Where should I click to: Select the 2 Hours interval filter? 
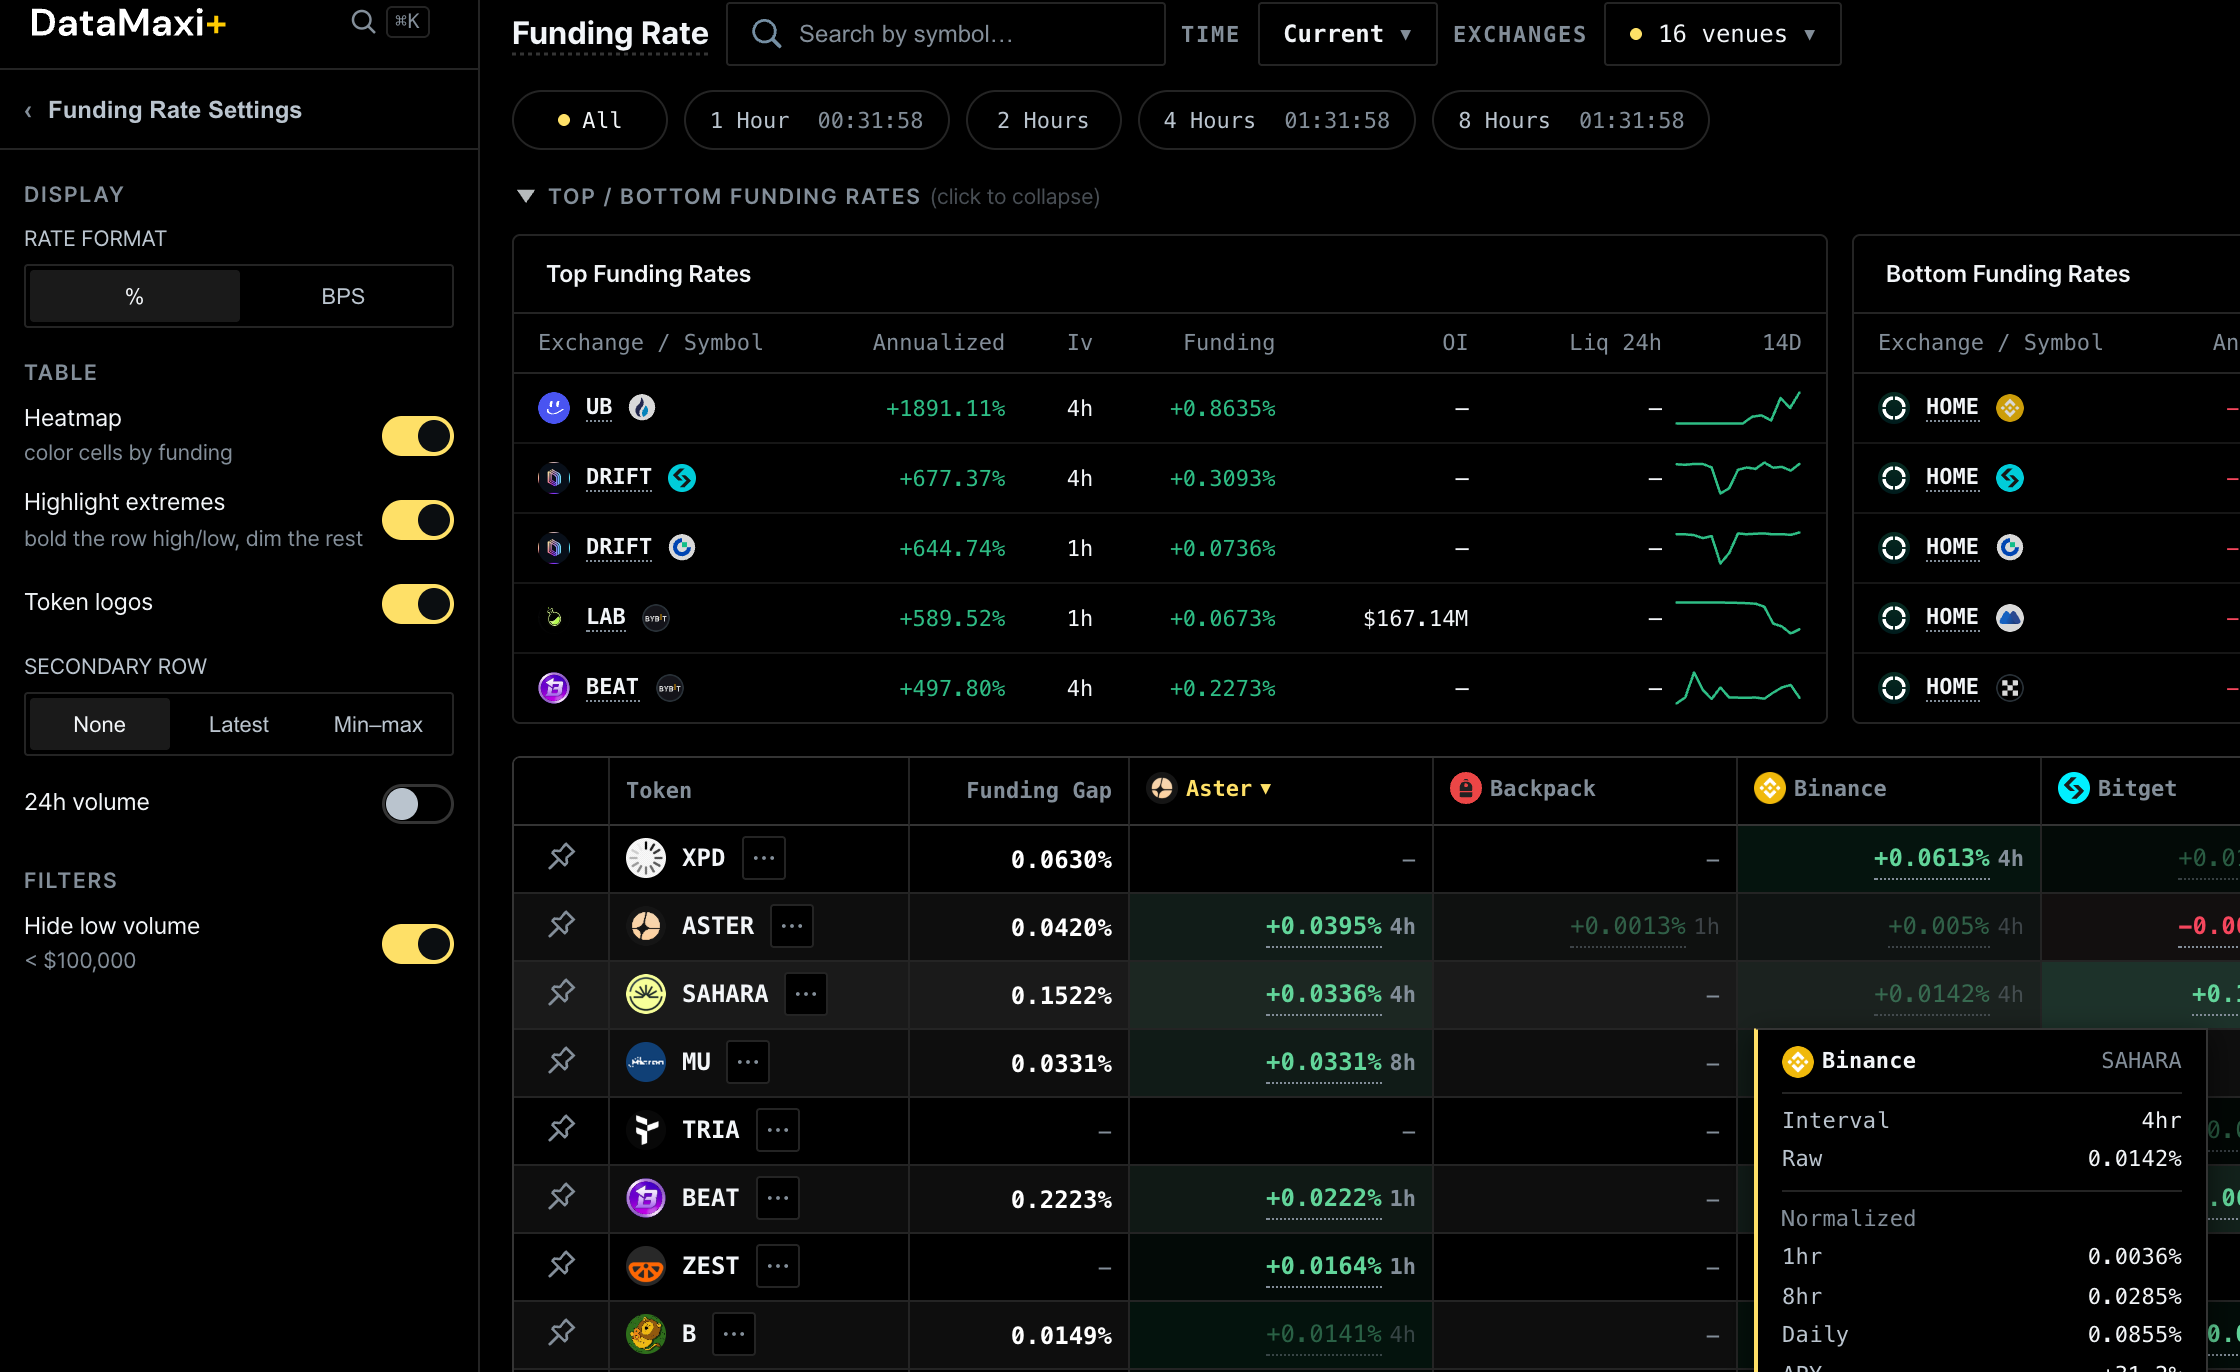1043,120
